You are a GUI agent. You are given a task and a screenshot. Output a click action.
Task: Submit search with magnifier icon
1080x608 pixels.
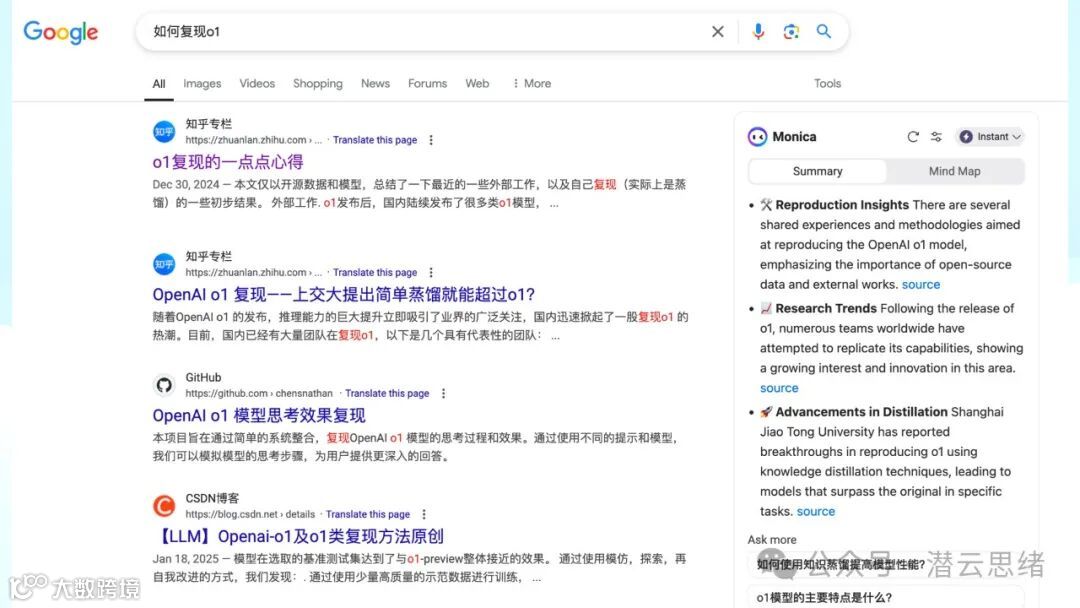(824, 32)
